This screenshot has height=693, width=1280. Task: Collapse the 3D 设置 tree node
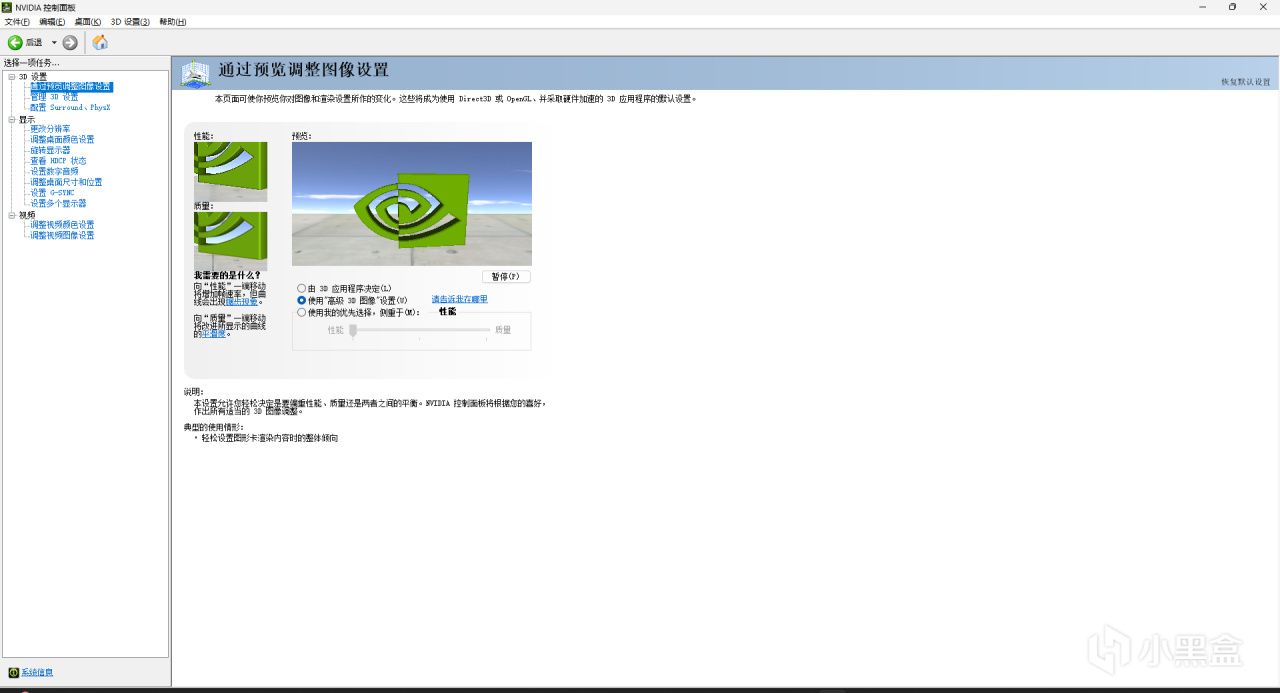12,76
